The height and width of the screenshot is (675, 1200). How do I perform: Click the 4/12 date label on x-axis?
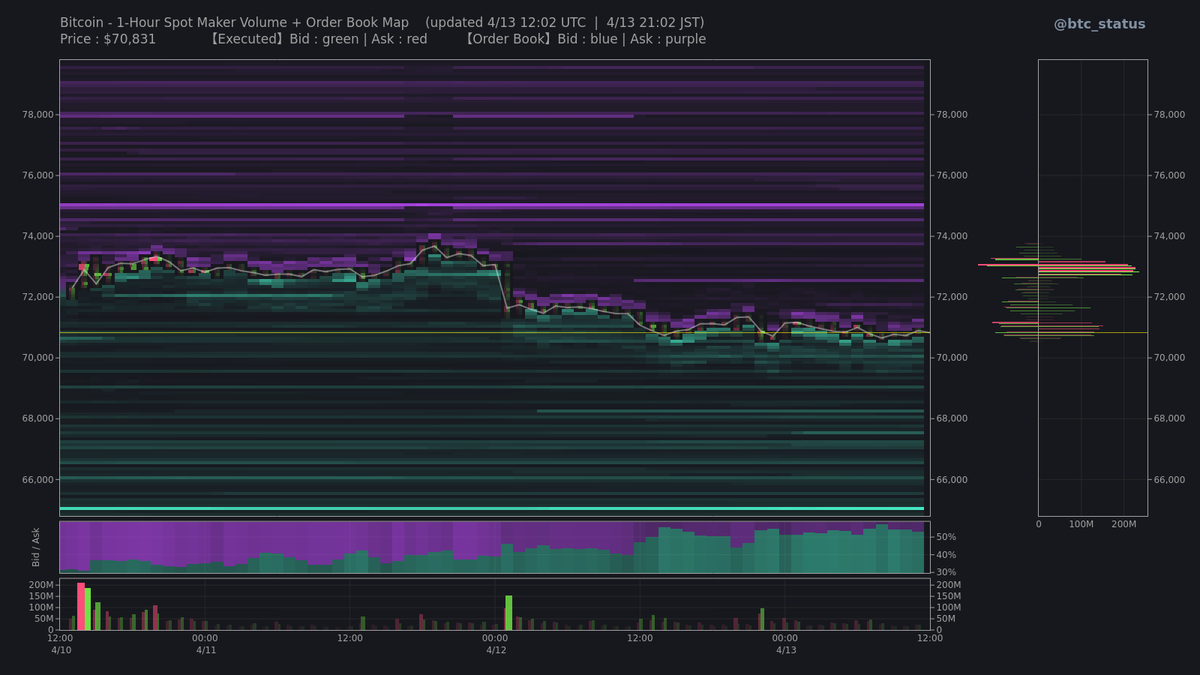[x=497, y=649]
